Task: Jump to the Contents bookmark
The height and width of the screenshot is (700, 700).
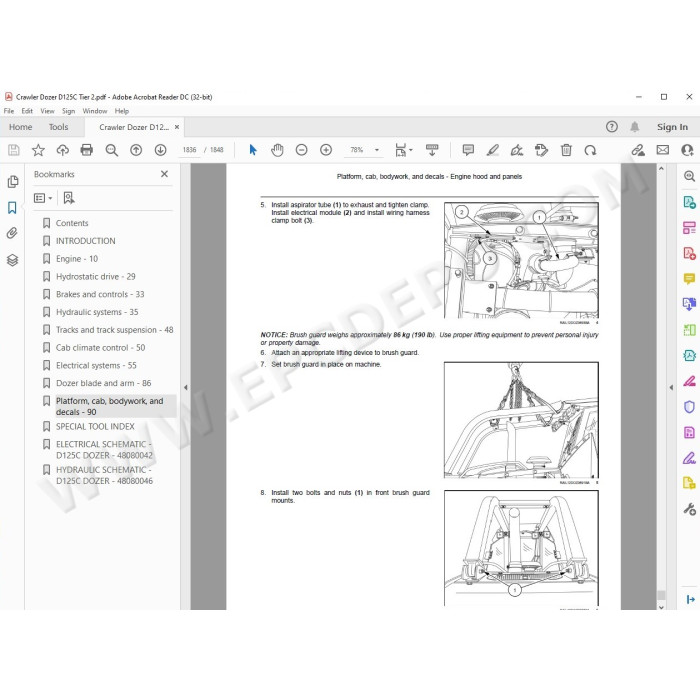Action: click(72, 223)
